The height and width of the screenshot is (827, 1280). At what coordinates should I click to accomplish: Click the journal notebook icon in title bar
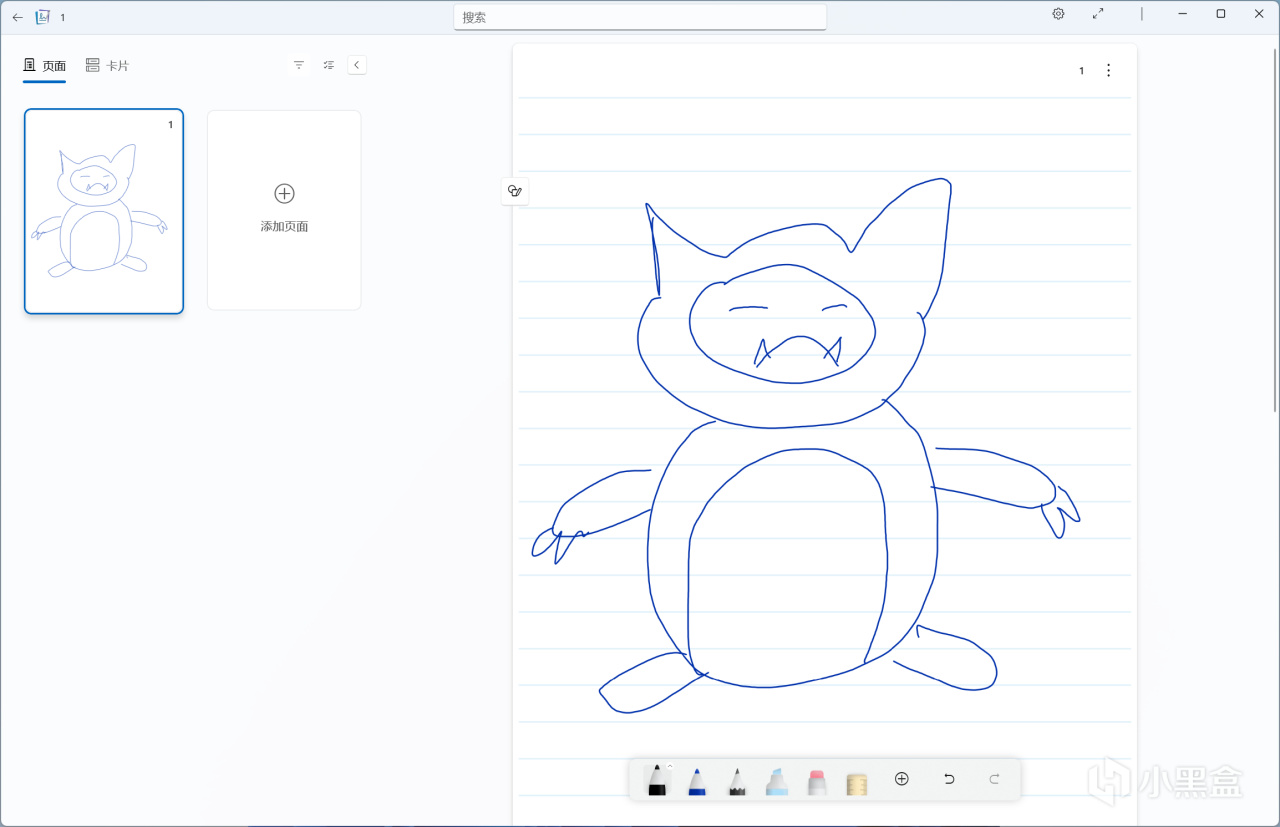click(x=43, y=17)
